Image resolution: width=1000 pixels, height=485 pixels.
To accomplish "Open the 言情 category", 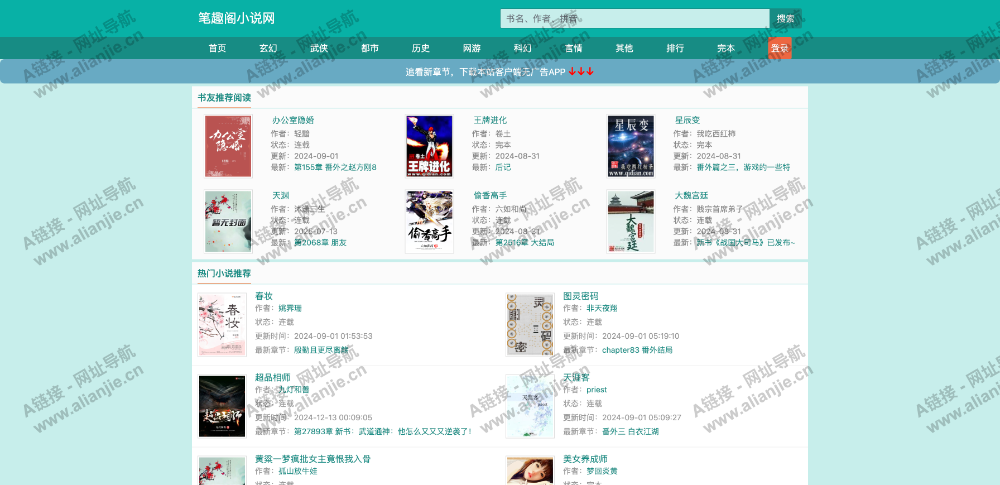I will click(x=573, y=48).
